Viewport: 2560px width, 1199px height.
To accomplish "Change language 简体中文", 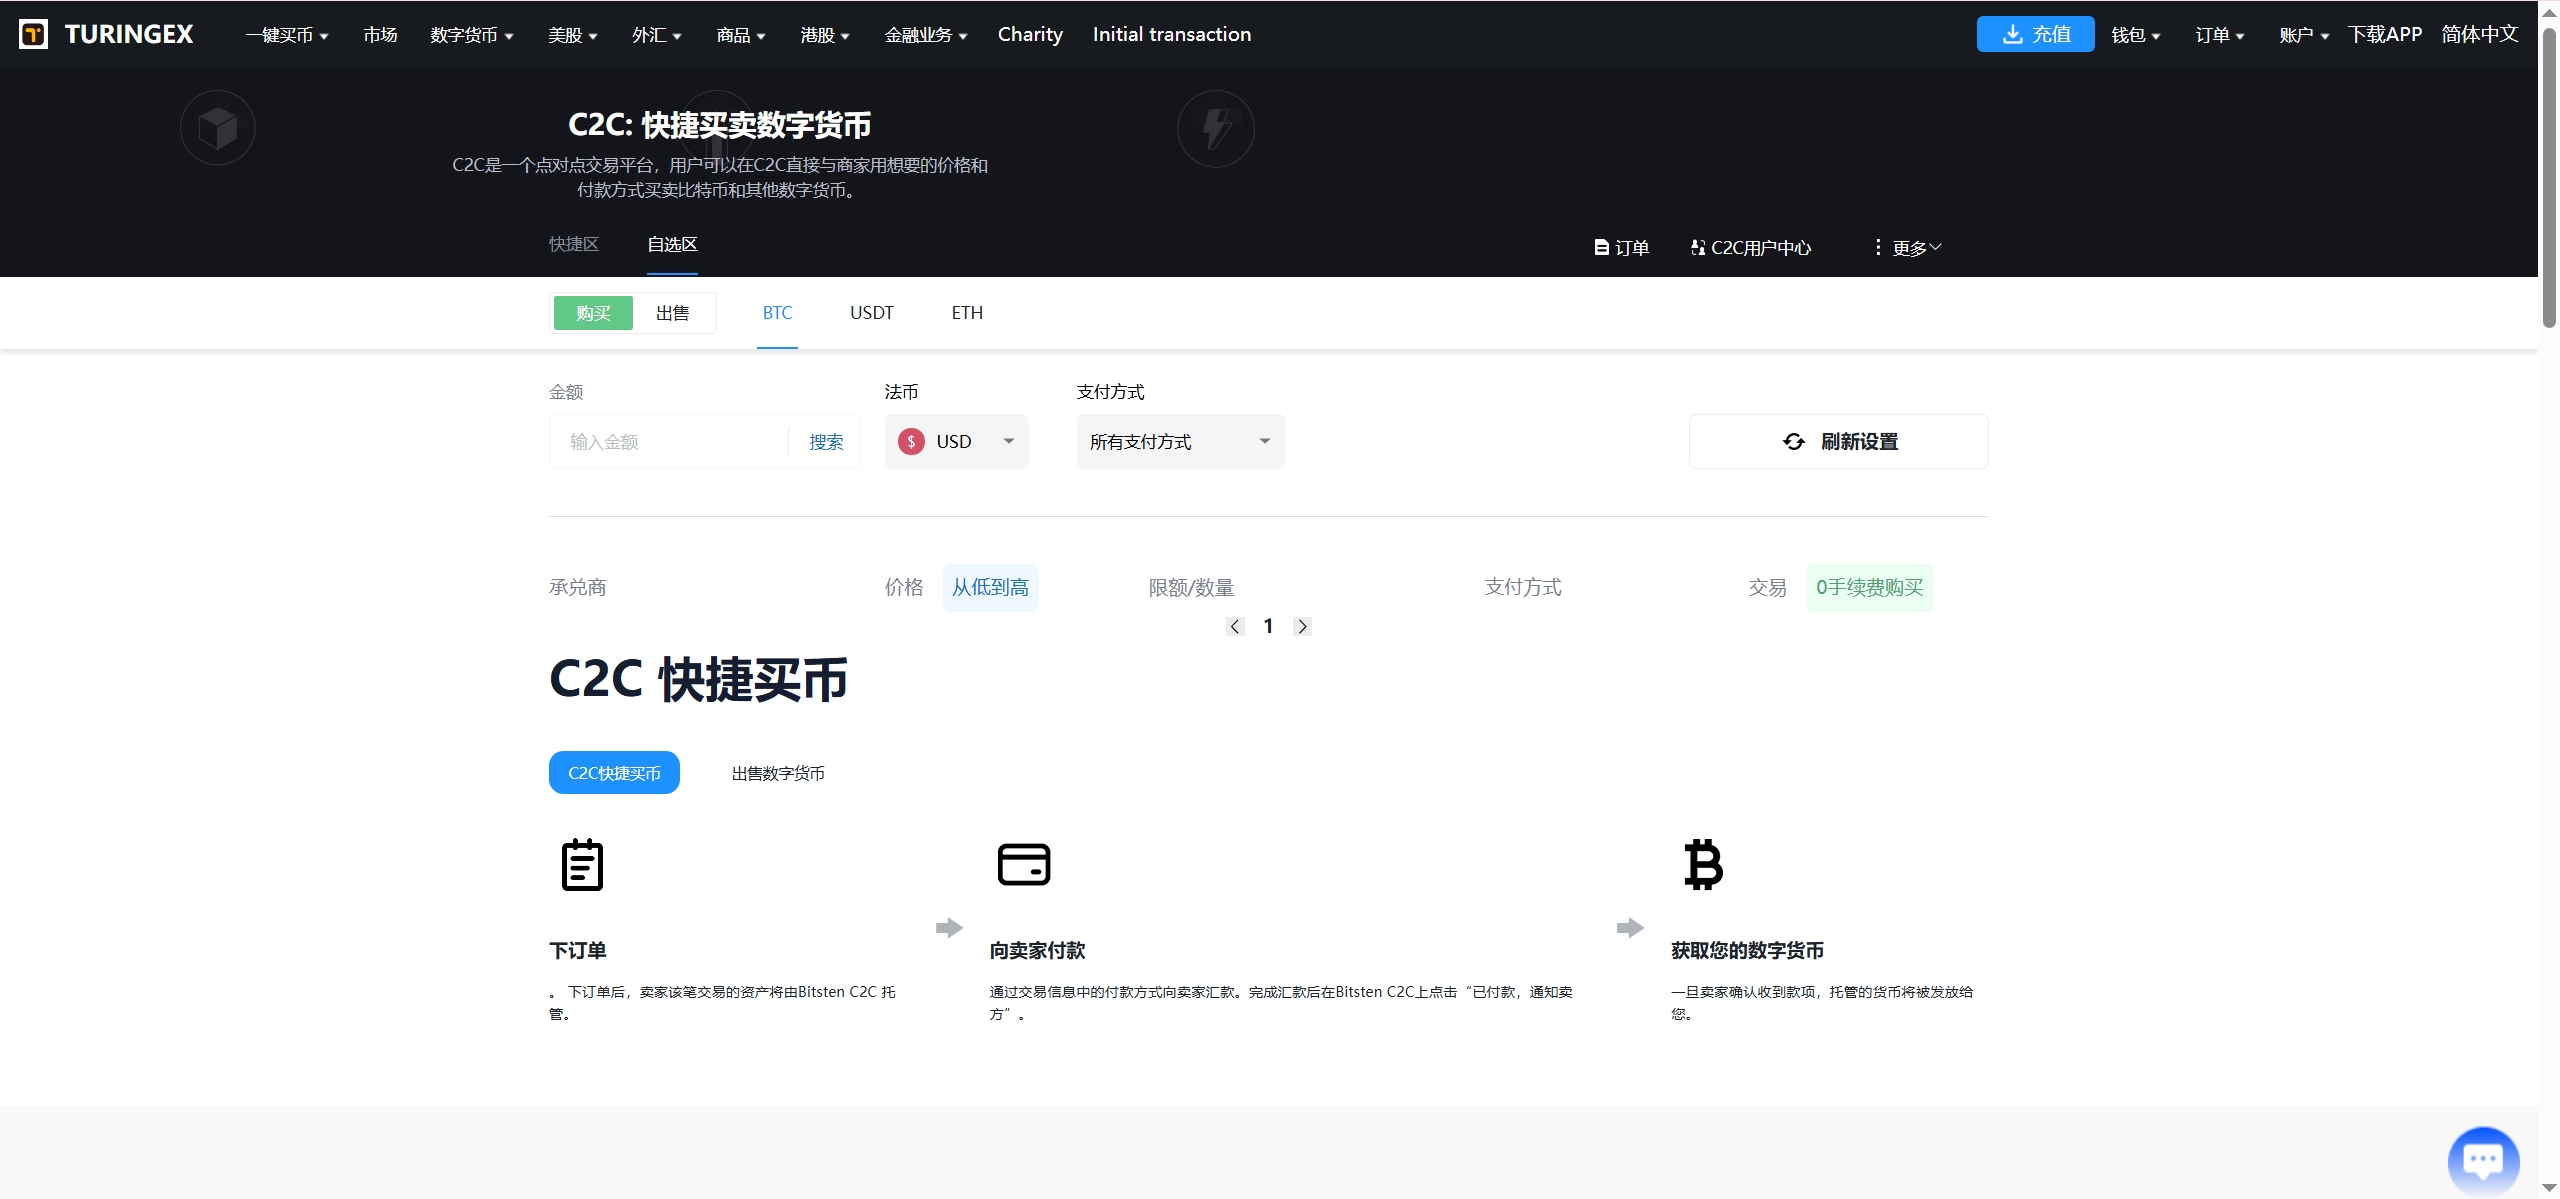I will (2480, 34).
